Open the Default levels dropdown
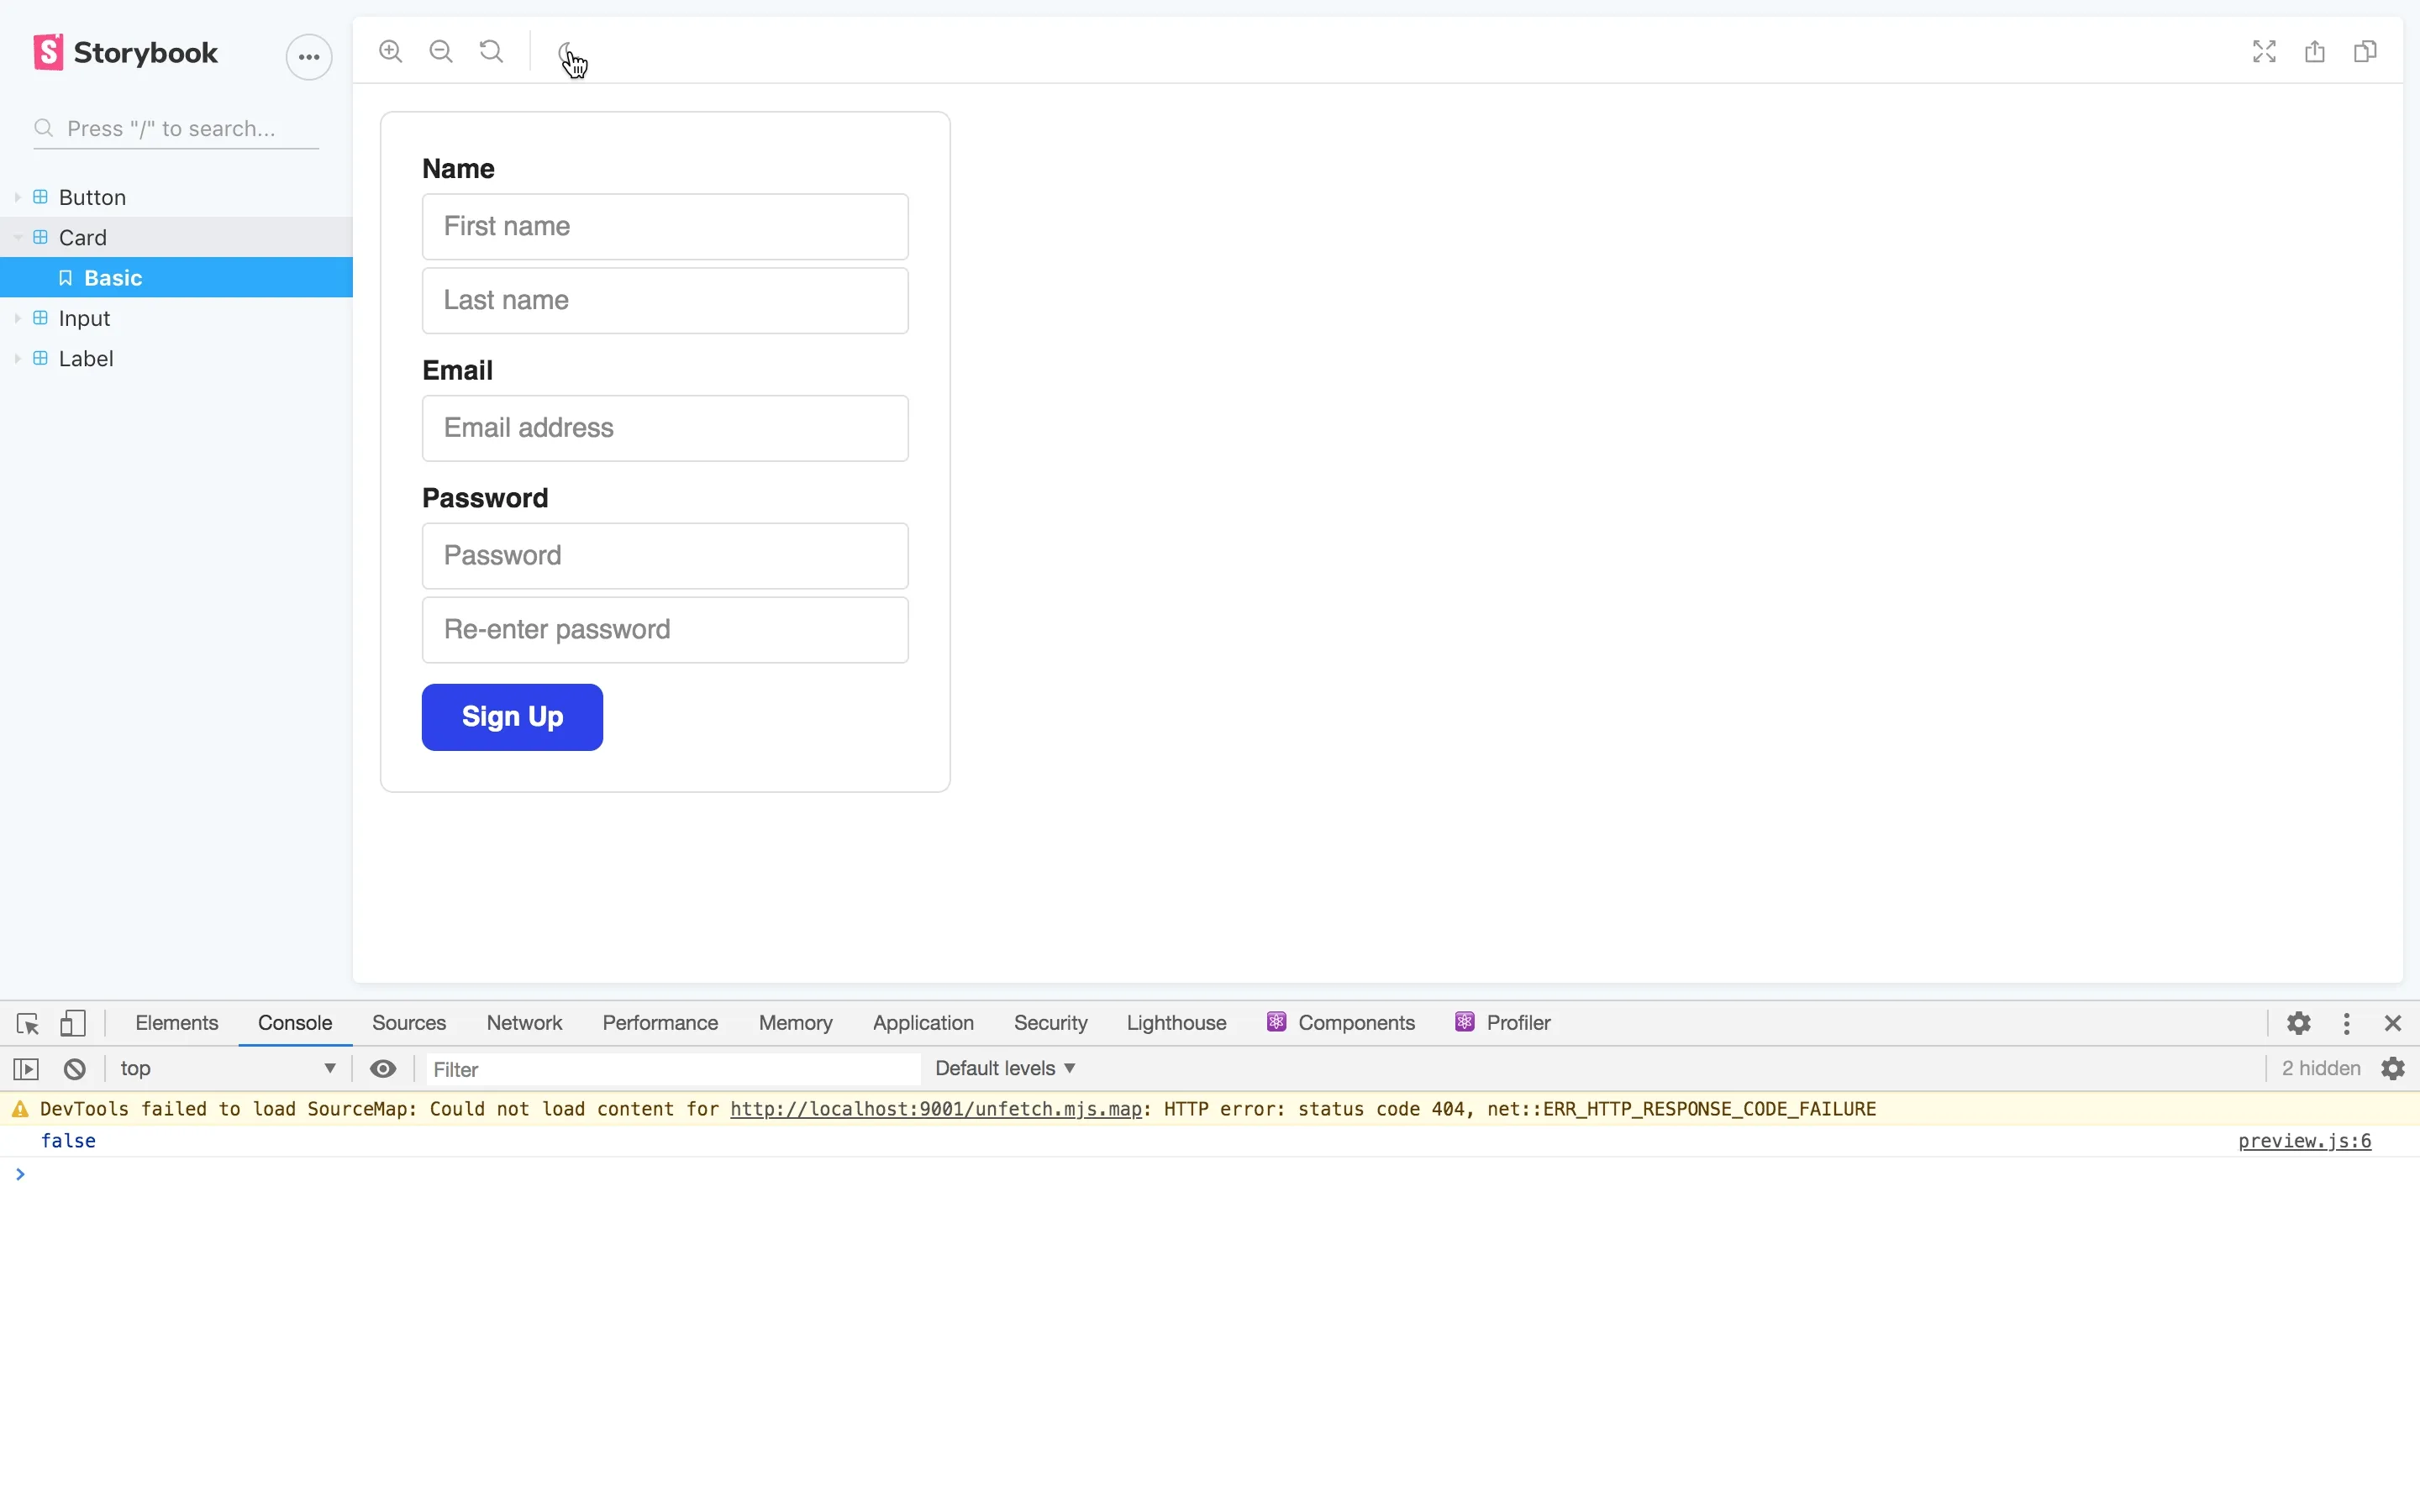This screenshot has width=2420, height=1512. [x=1005, y=1068]
